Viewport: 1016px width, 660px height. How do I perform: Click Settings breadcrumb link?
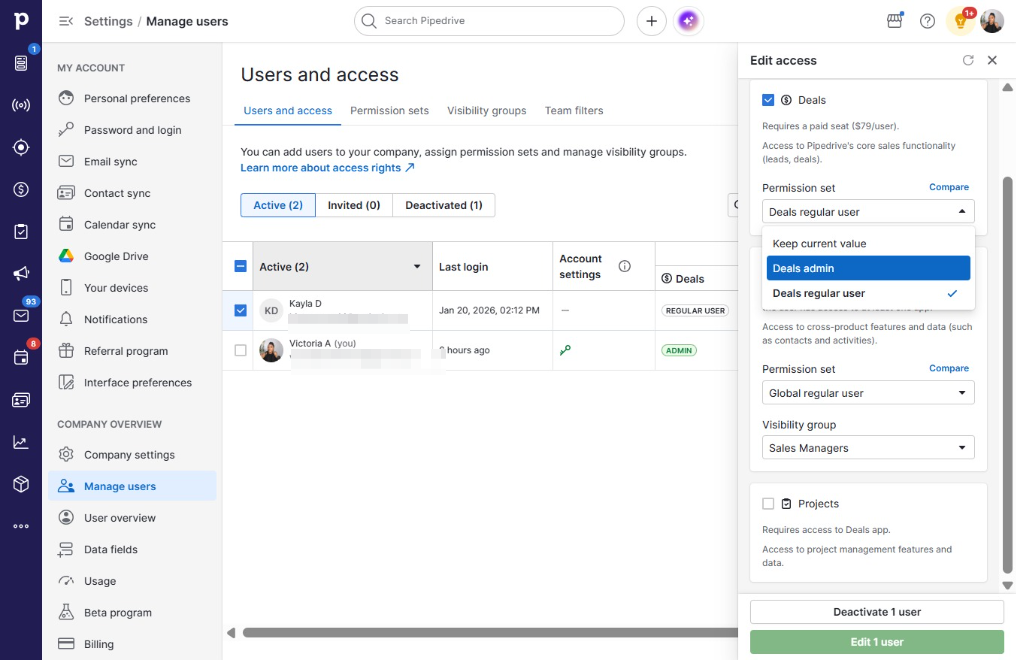tap(108, 21)
